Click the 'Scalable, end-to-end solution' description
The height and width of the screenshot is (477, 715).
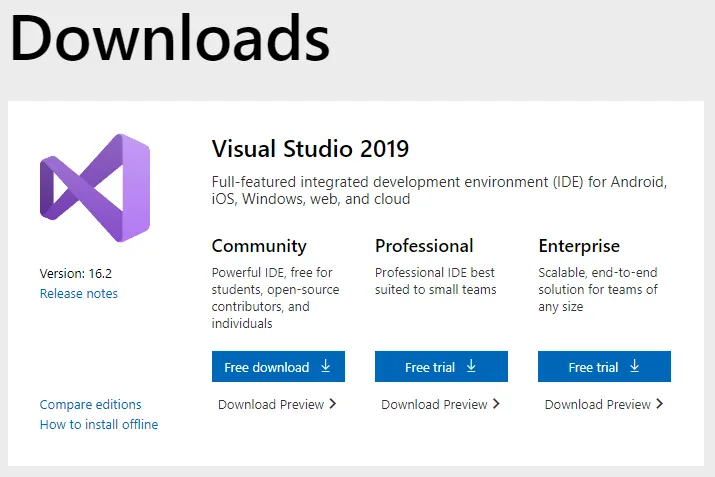(x=598, y=290)
